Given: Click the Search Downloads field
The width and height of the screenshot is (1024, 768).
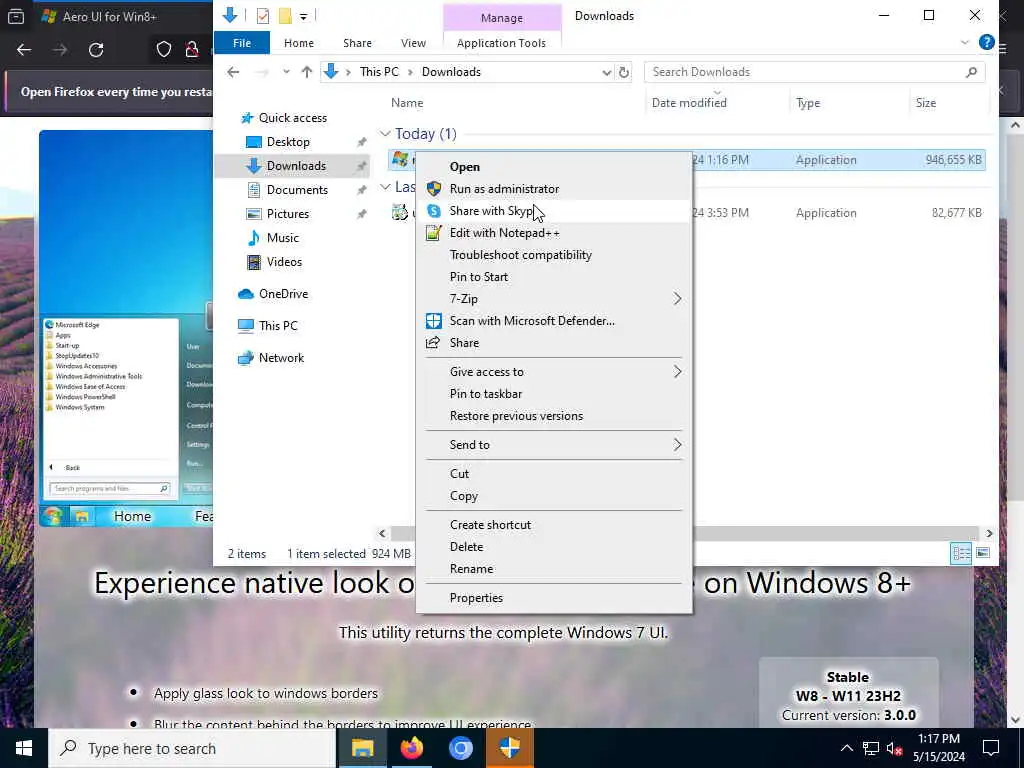Looking at the screenshot, I should coord(814,72).
